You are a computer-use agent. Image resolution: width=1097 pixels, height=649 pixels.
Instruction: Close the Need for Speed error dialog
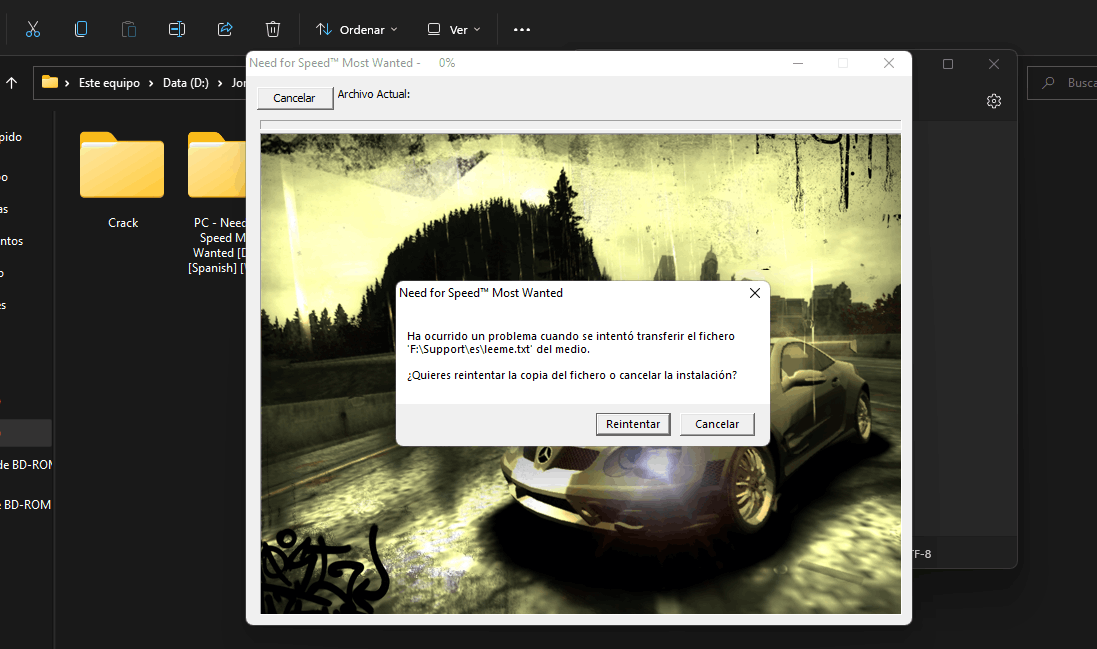pyautogui.click(x=755, y=293)
